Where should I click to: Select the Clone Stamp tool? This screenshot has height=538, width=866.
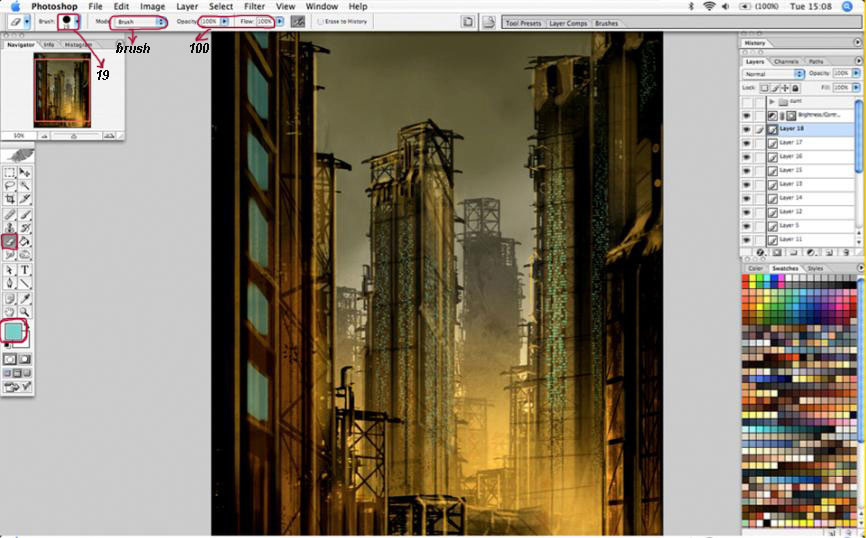pyautogui.click(x=10, y=228)
